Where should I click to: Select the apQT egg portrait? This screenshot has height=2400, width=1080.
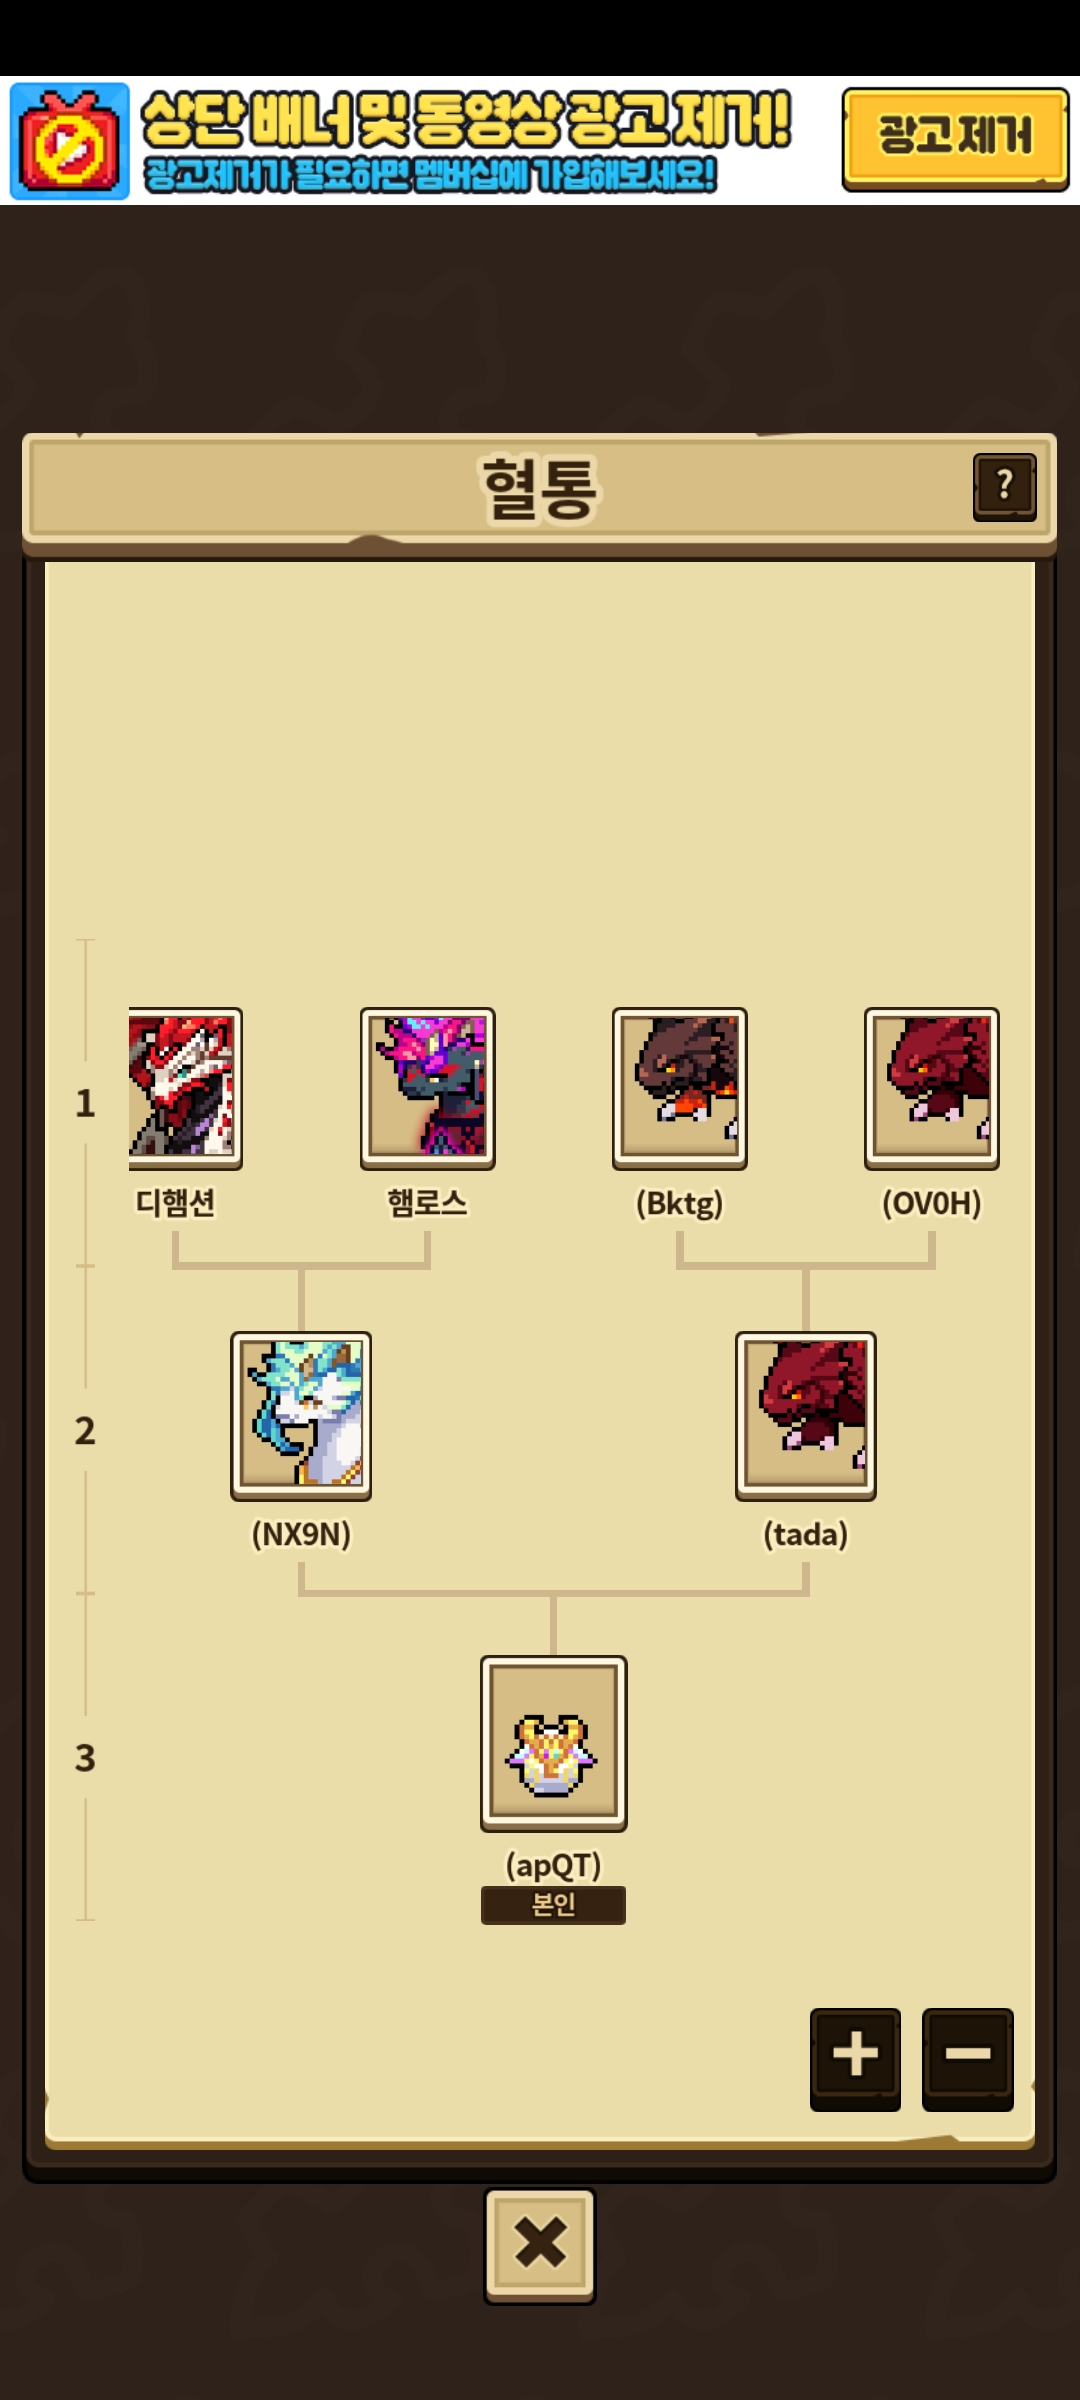[x=554, y=1743]
